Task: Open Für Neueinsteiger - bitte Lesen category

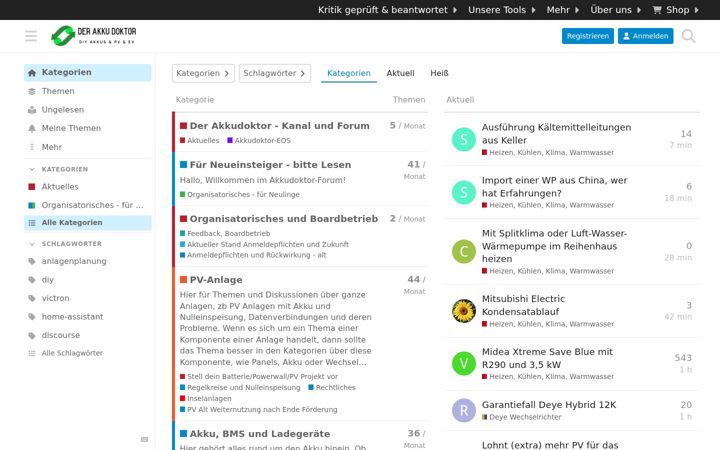Action: 270,165
